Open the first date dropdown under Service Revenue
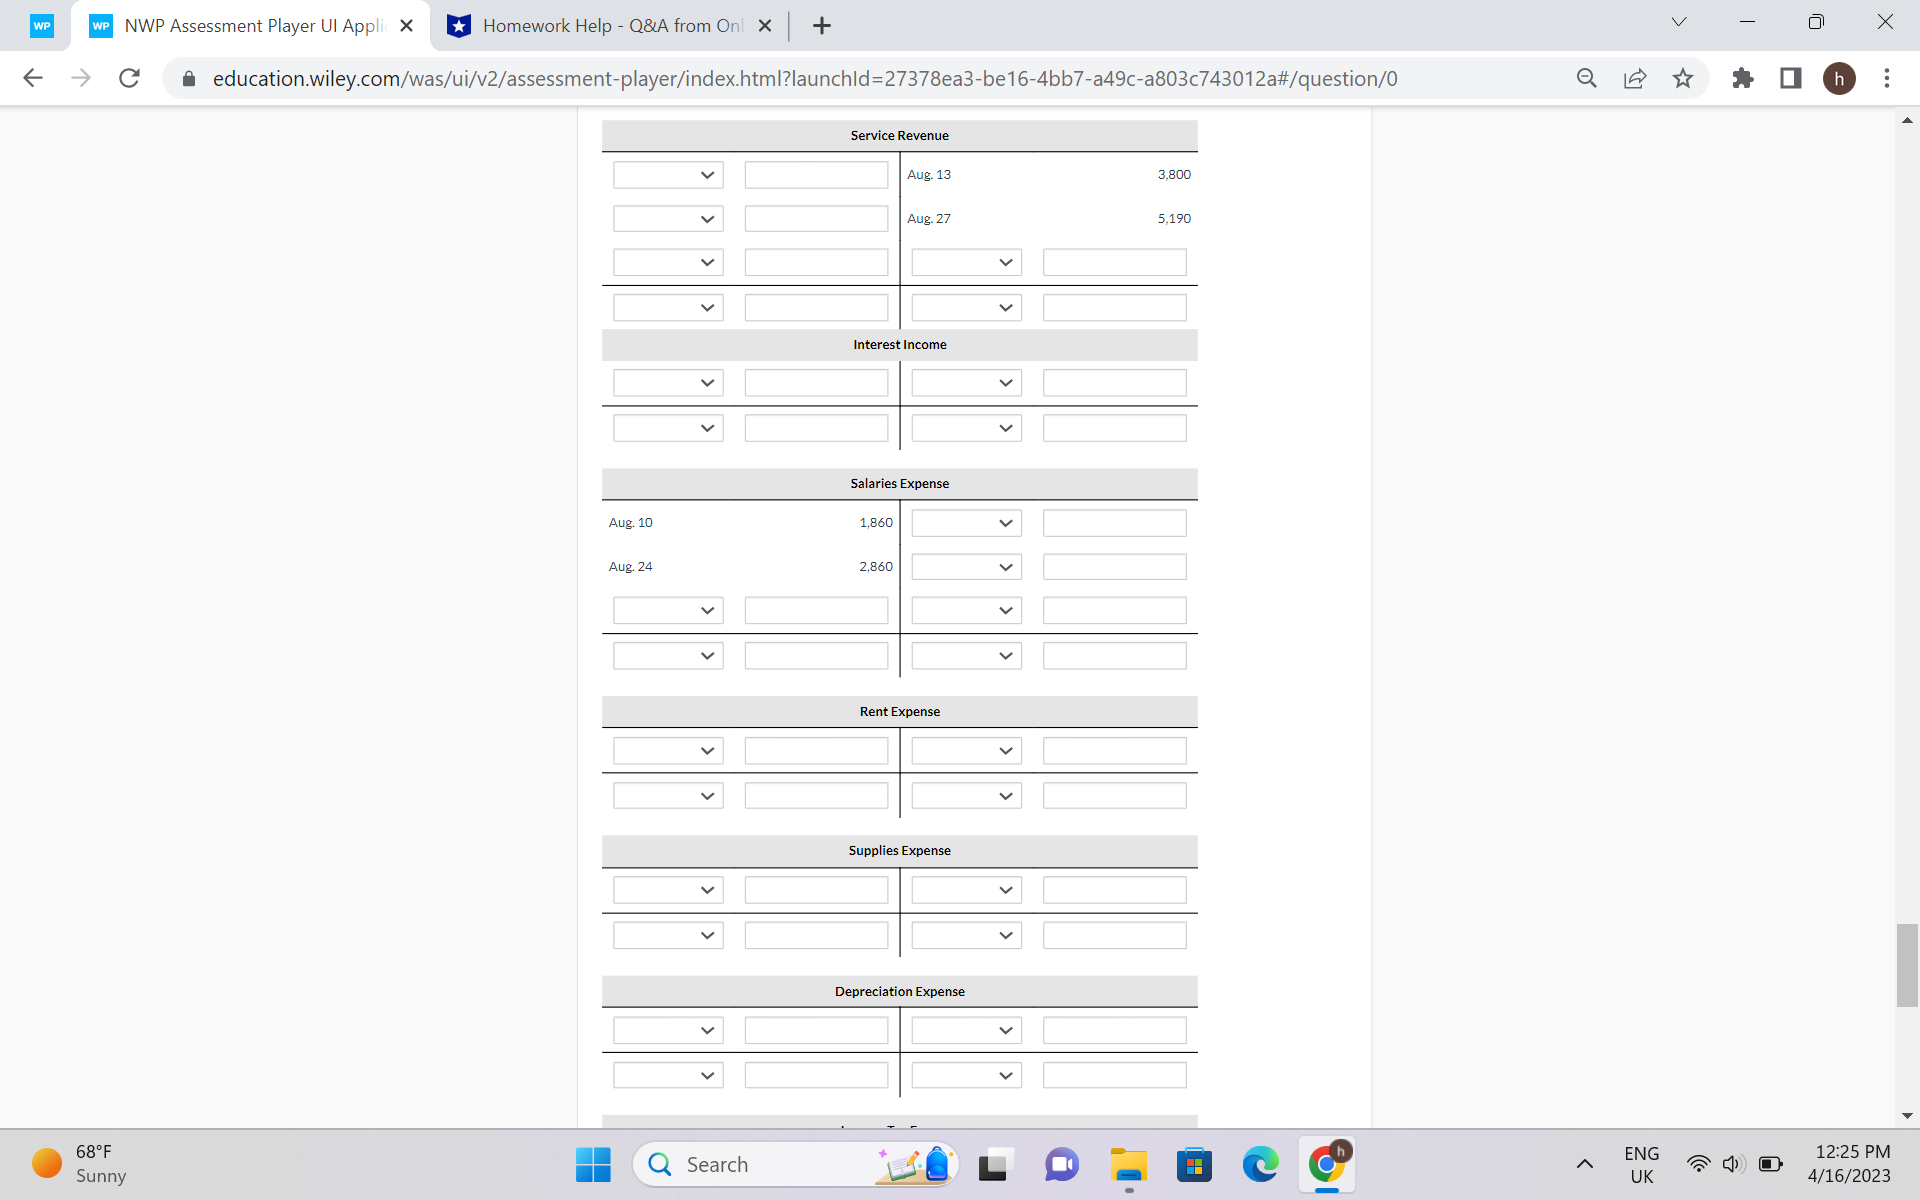Screen dimensions: 1920x1200 pyautogui.click(x=667, y=174)
